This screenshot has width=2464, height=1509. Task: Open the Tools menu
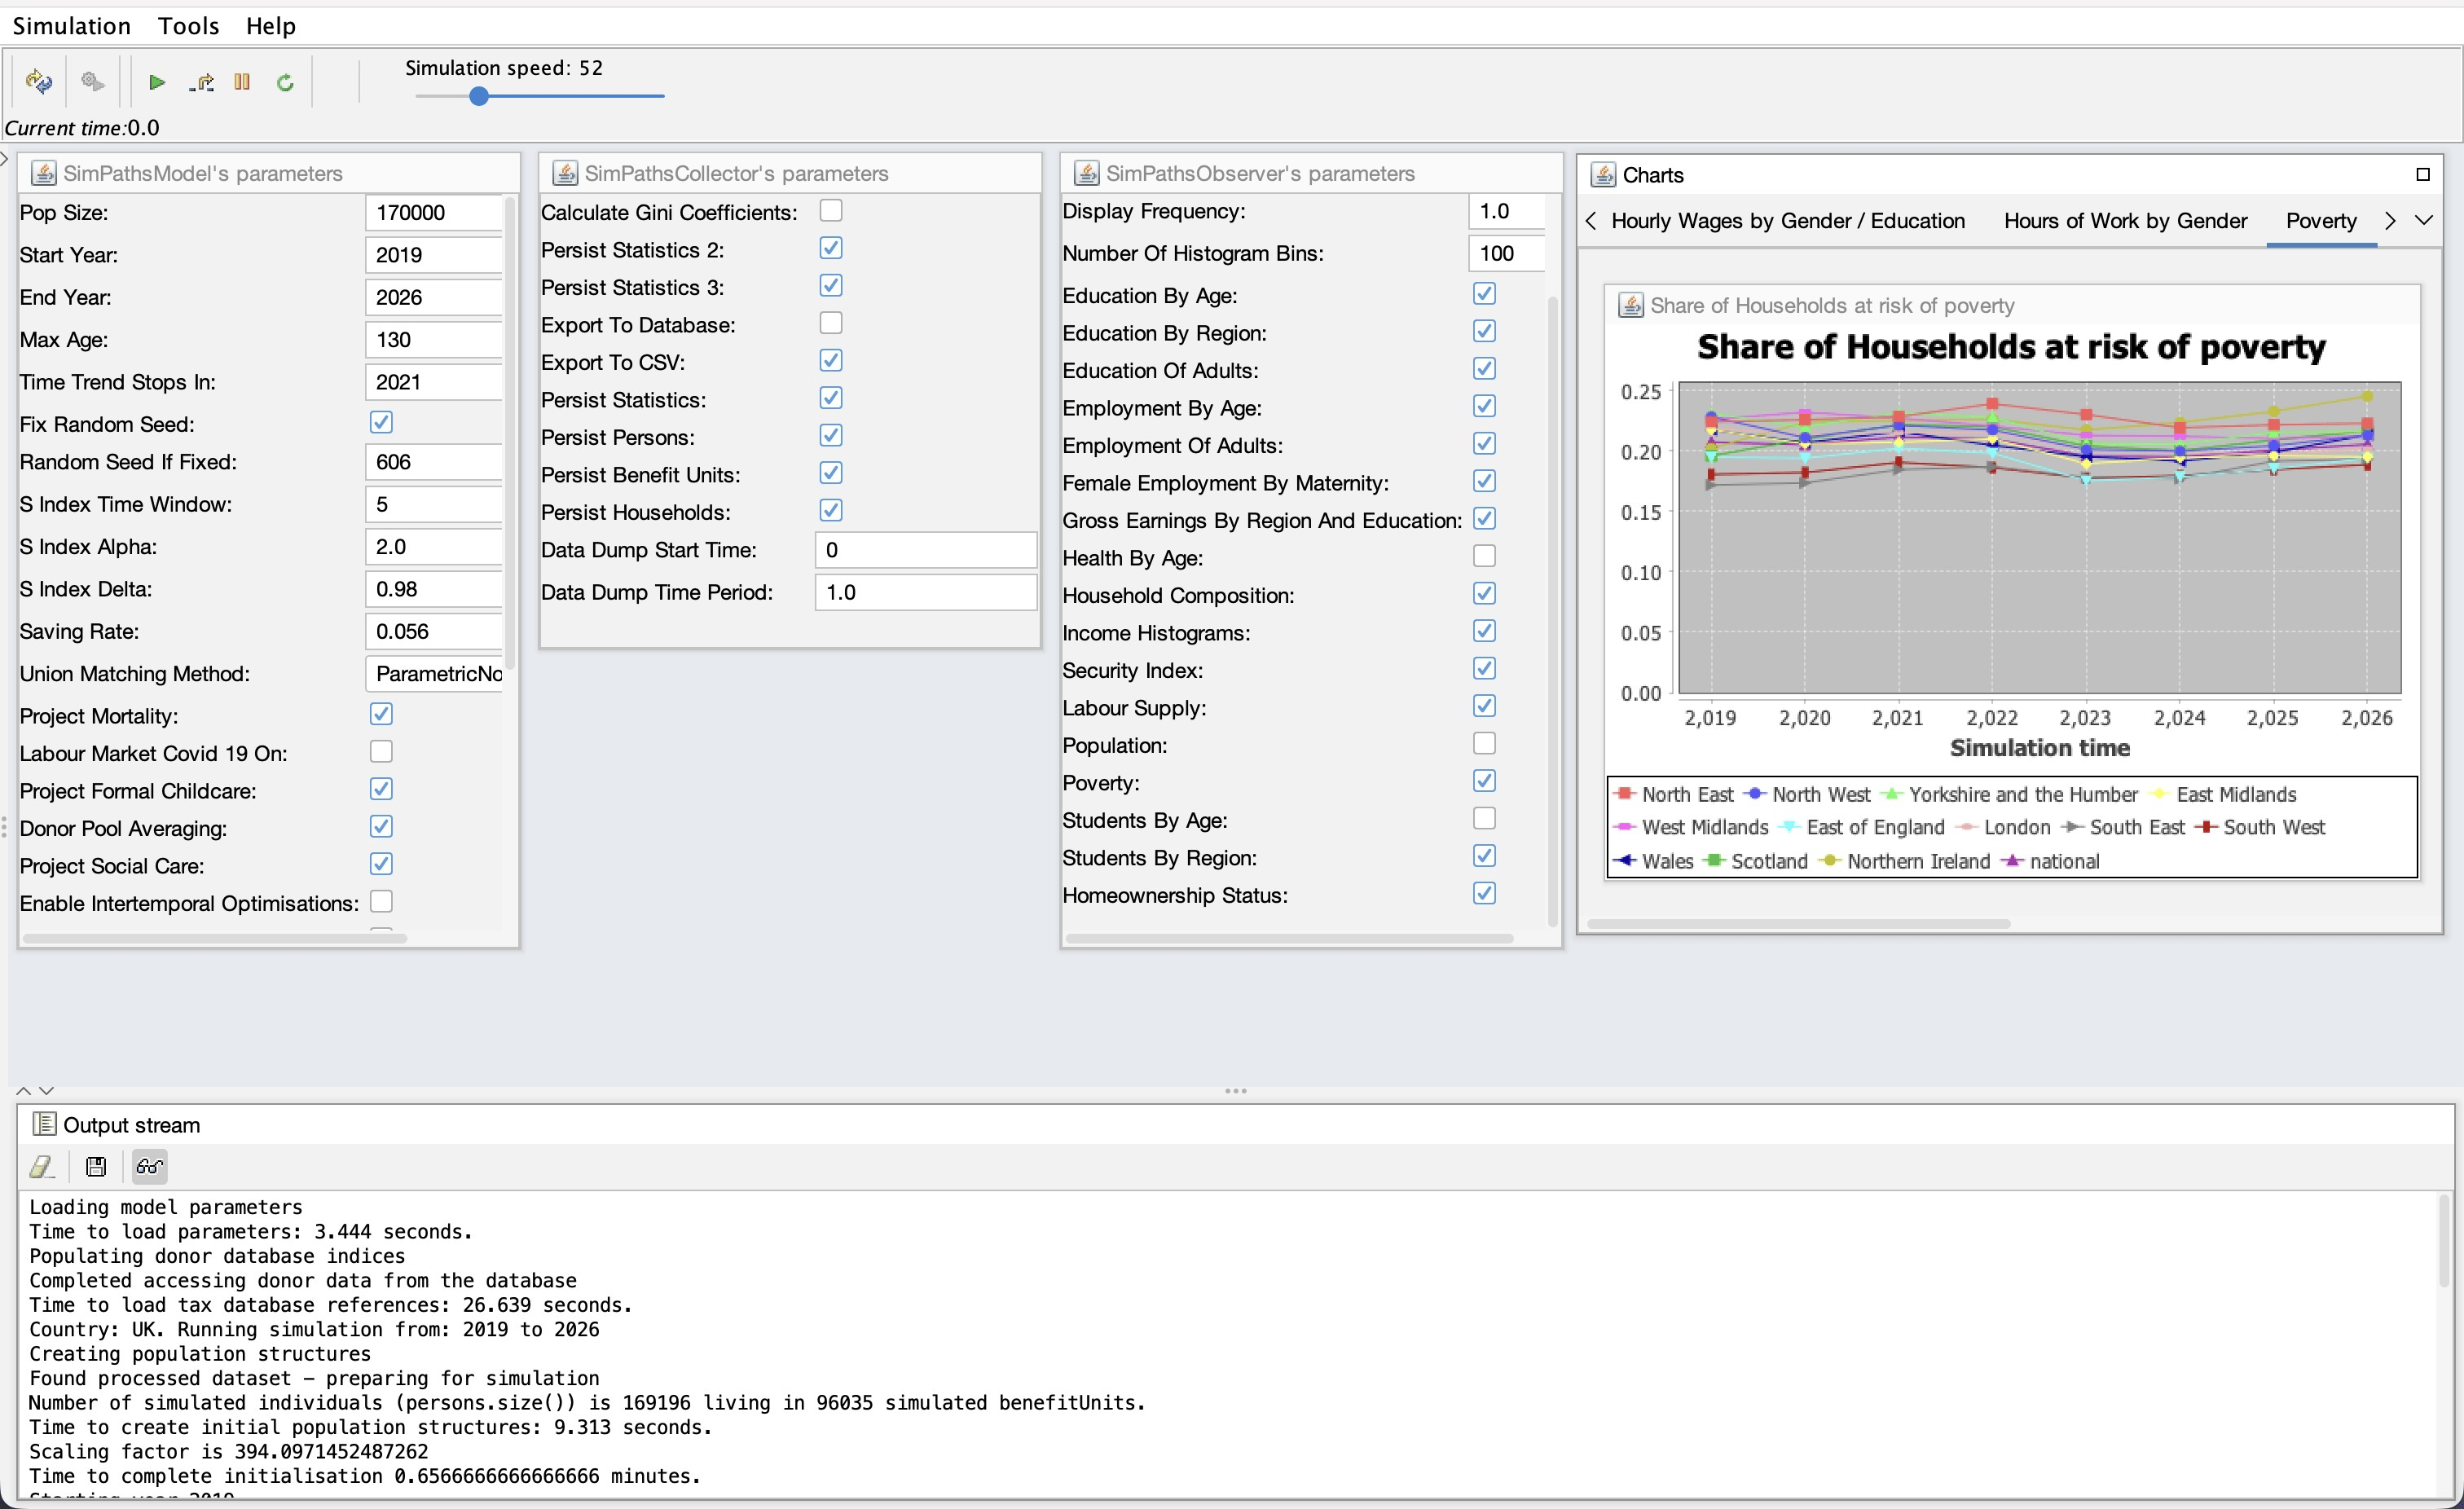(x=188, y=26)
